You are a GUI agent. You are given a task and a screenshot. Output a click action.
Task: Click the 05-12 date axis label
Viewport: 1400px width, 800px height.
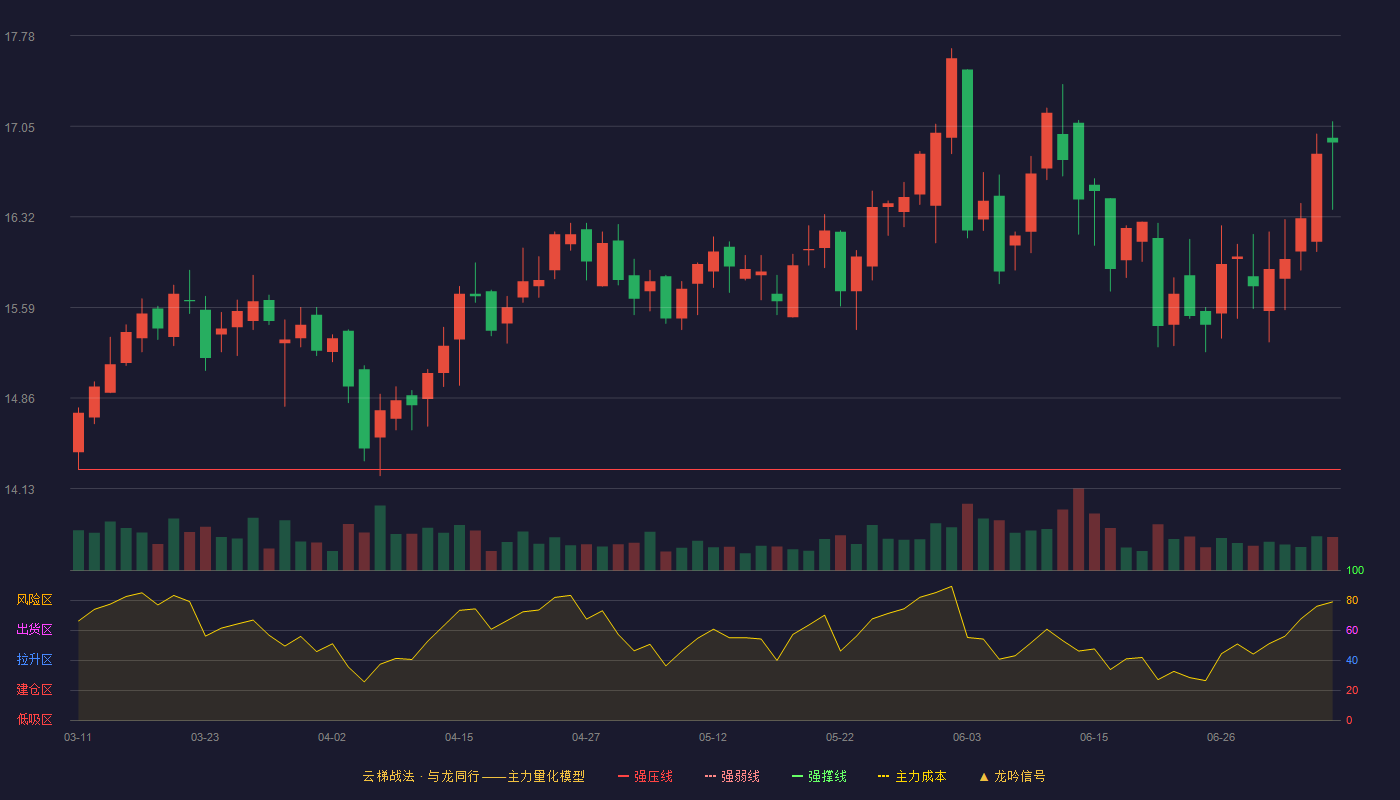tap(713, 737)
